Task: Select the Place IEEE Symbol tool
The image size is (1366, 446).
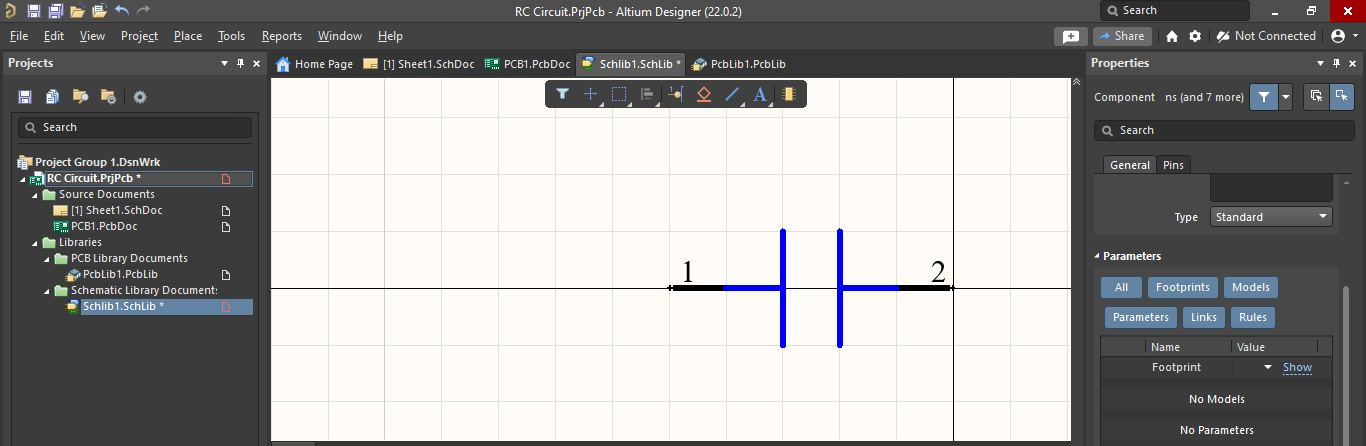Action: [x=703, y=94]
